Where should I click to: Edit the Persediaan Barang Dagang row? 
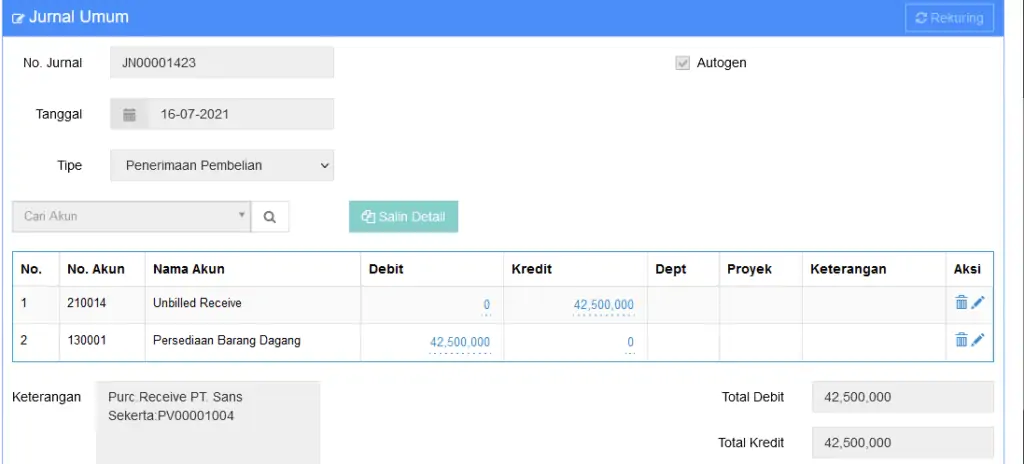[x=978, y=339]
